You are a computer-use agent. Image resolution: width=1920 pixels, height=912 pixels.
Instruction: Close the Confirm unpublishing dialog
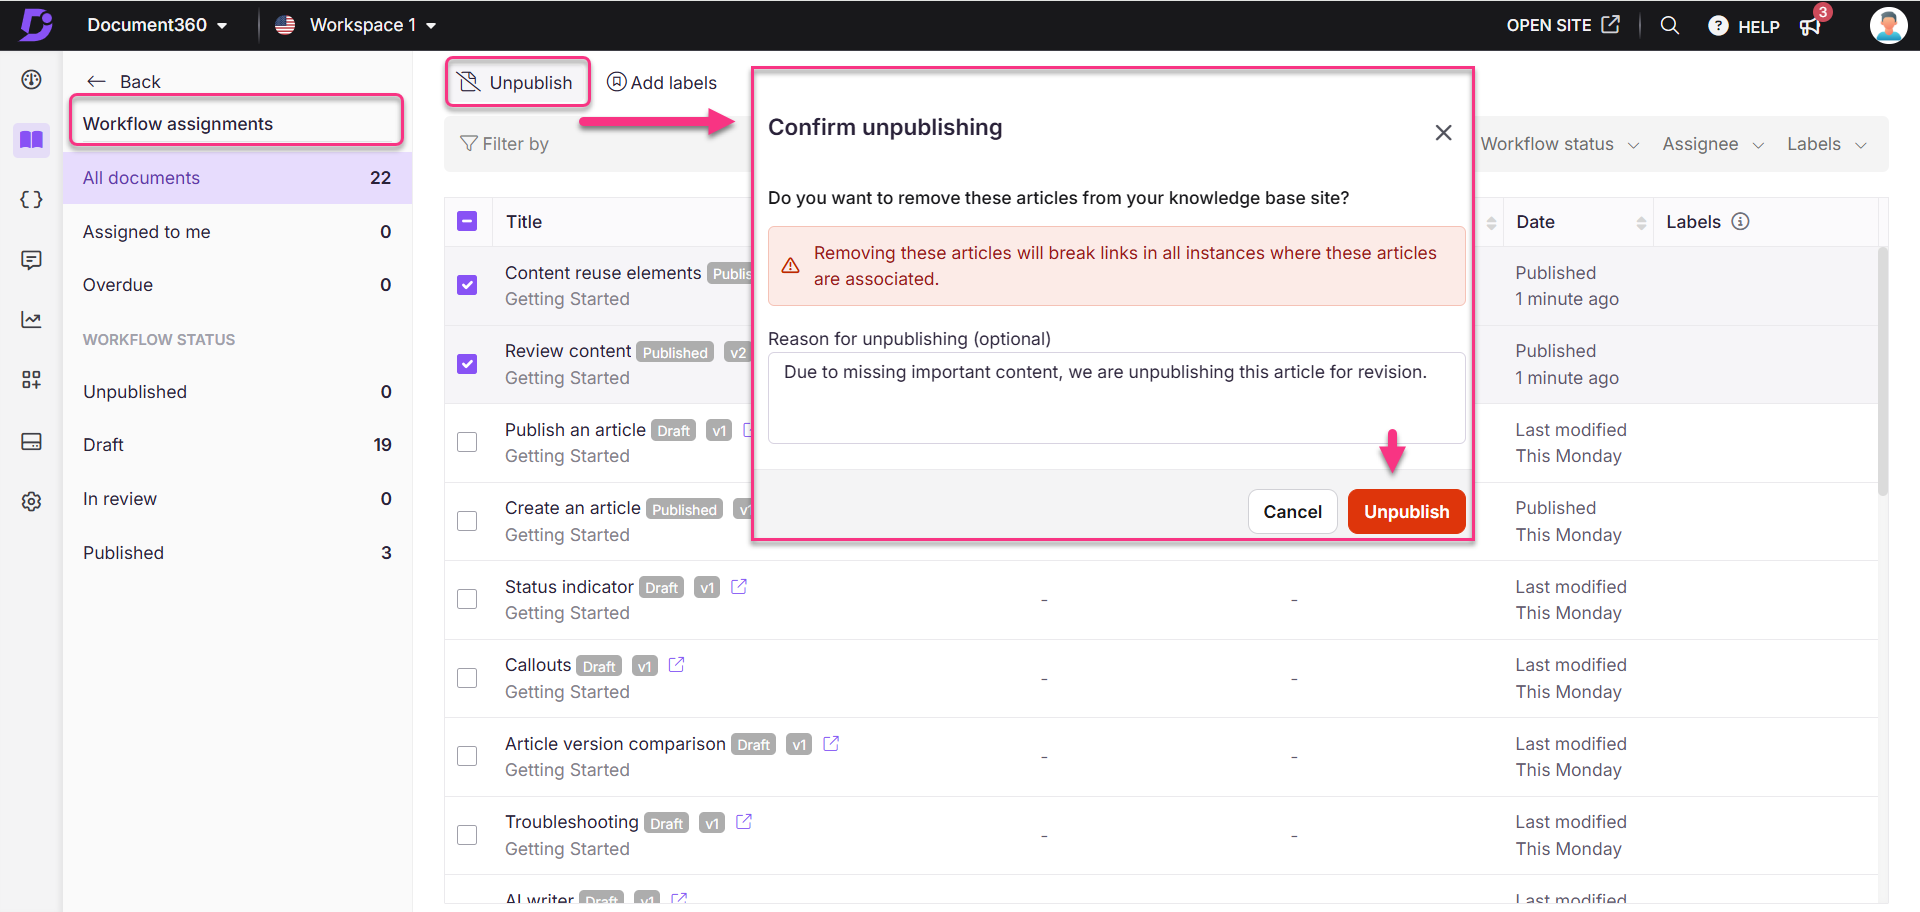click(1443, 132)
